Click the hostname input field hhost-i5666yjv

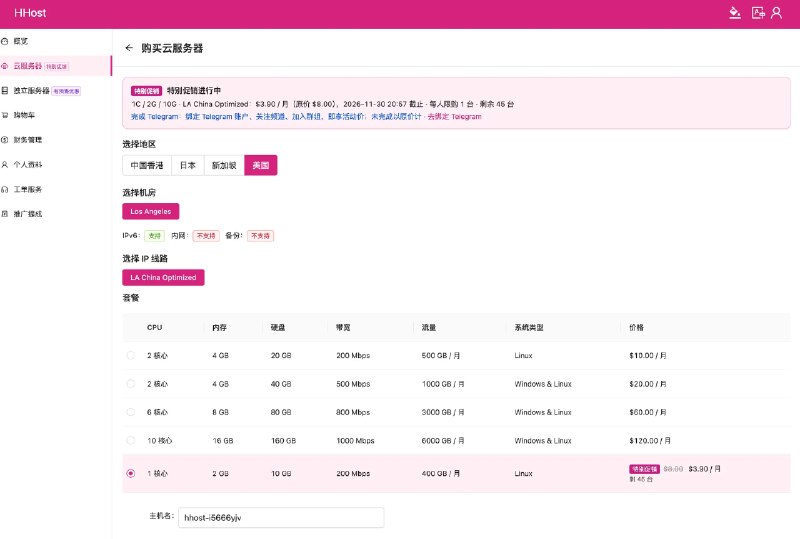(281, 518)
